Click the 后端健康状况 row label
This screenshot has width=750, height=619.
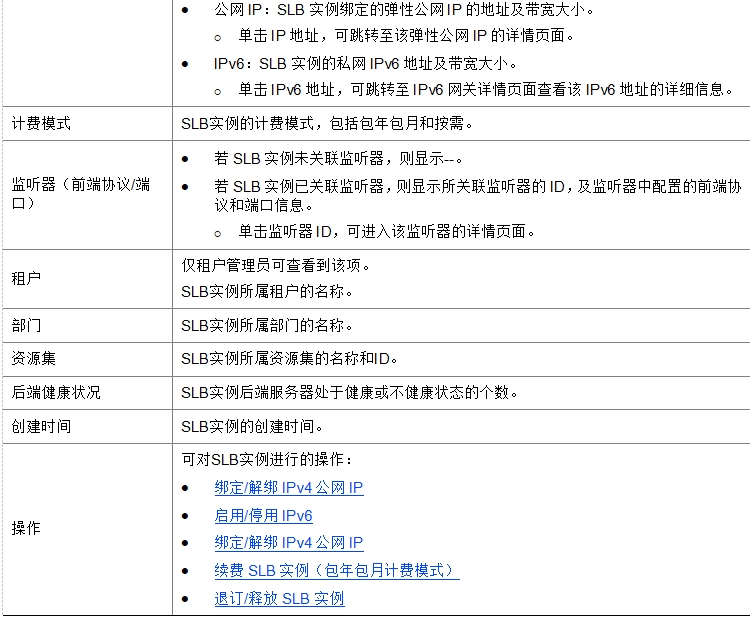point(56,392)
